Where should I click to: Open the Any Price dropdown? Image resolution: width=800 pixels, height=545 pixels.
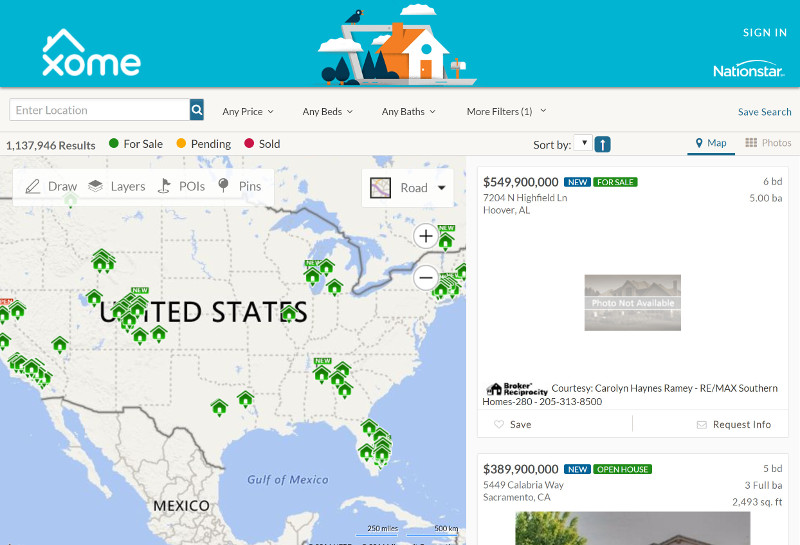pyautogui.click(x=248, y=111)
